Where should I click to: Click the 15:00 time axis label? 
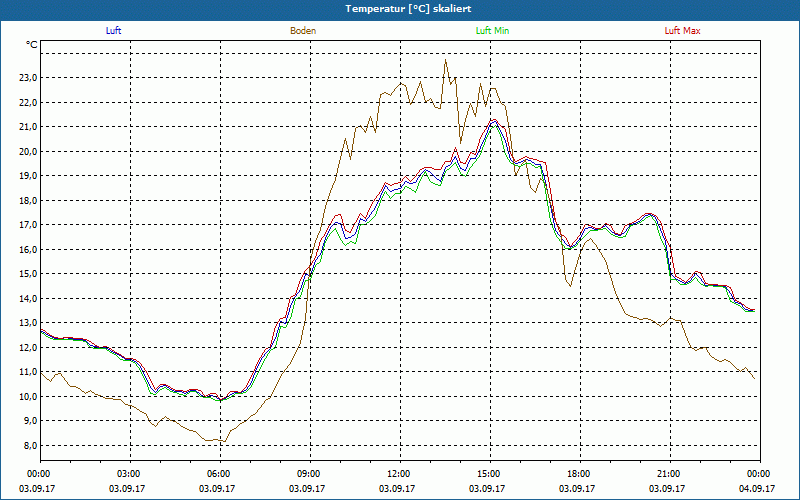point(490,474)
